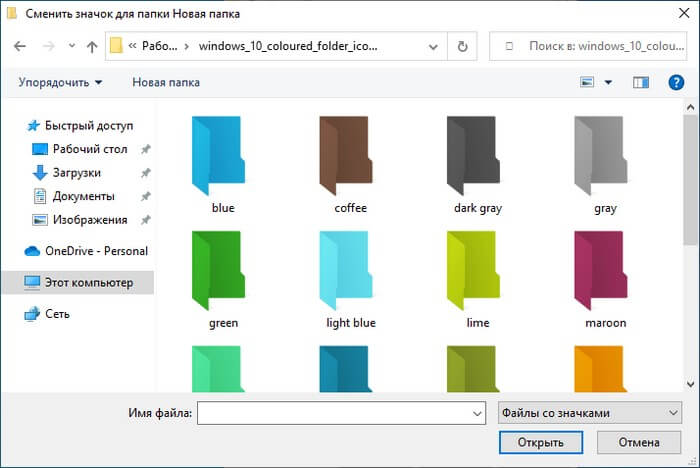The height and width of the screenshot is (468, 700).
Task: Open Сеть in navigation pane
Action: [47, 314]
